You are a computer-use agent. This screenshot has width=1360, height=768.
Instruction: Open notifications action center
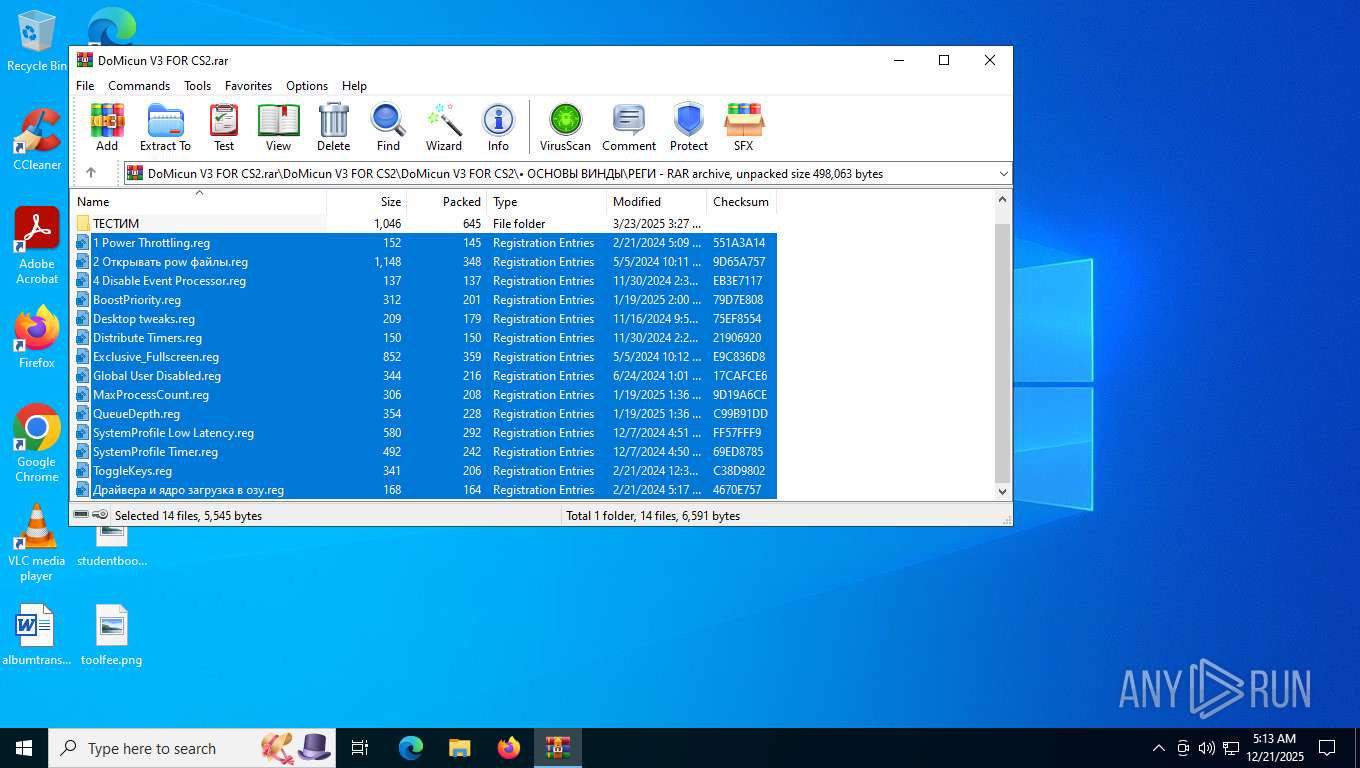click(1327, 748)
